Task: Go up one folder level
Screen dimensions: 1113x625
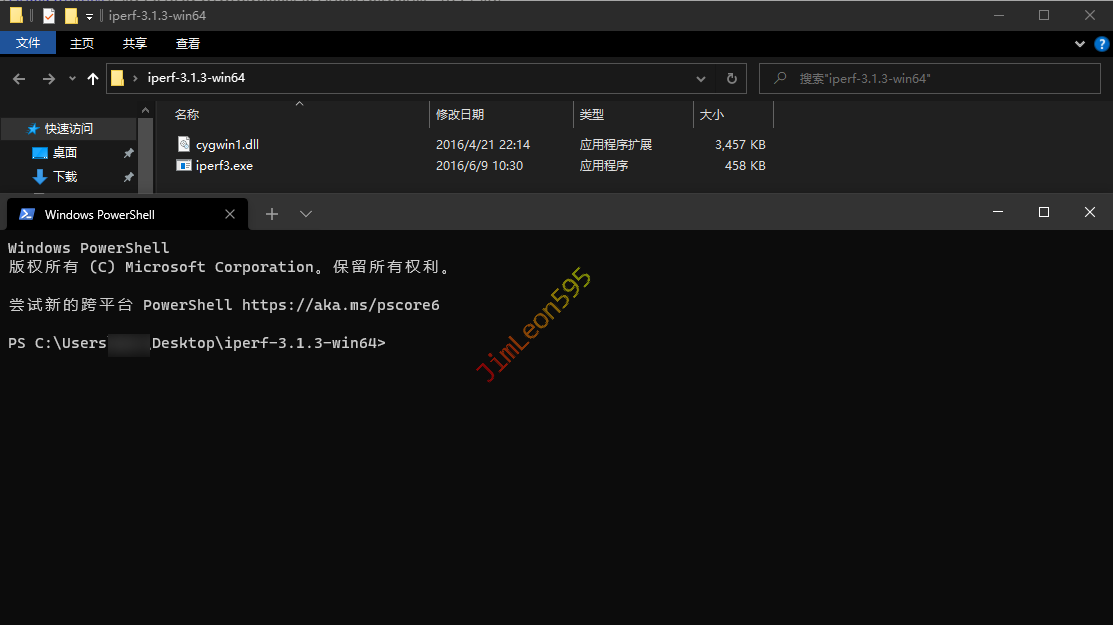Action: coord(93,79)
